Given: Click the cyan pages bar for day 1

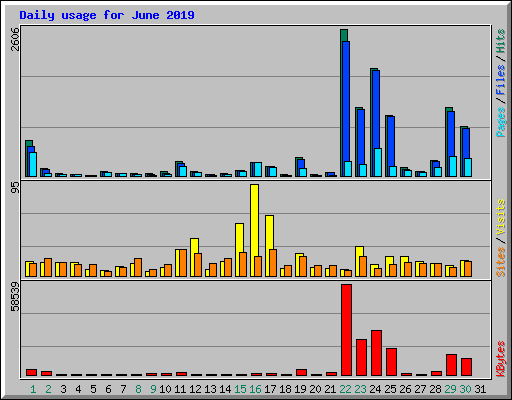Looking at the screenshot, I should click(33, 165).
